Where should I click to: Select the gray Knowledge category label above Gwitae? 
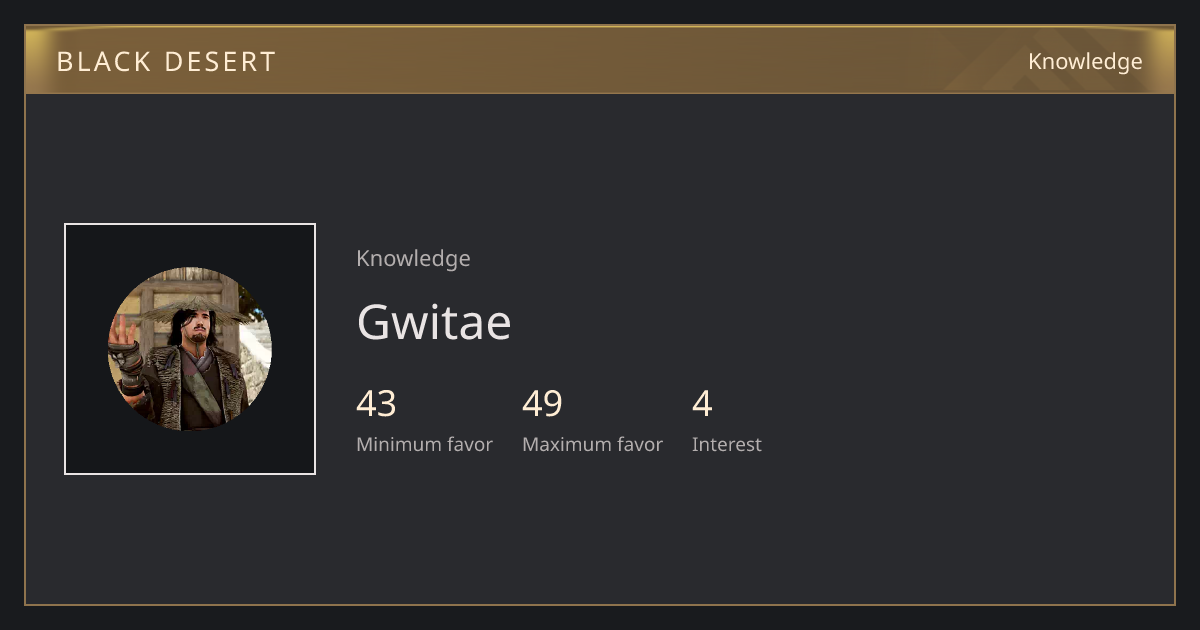413,258
